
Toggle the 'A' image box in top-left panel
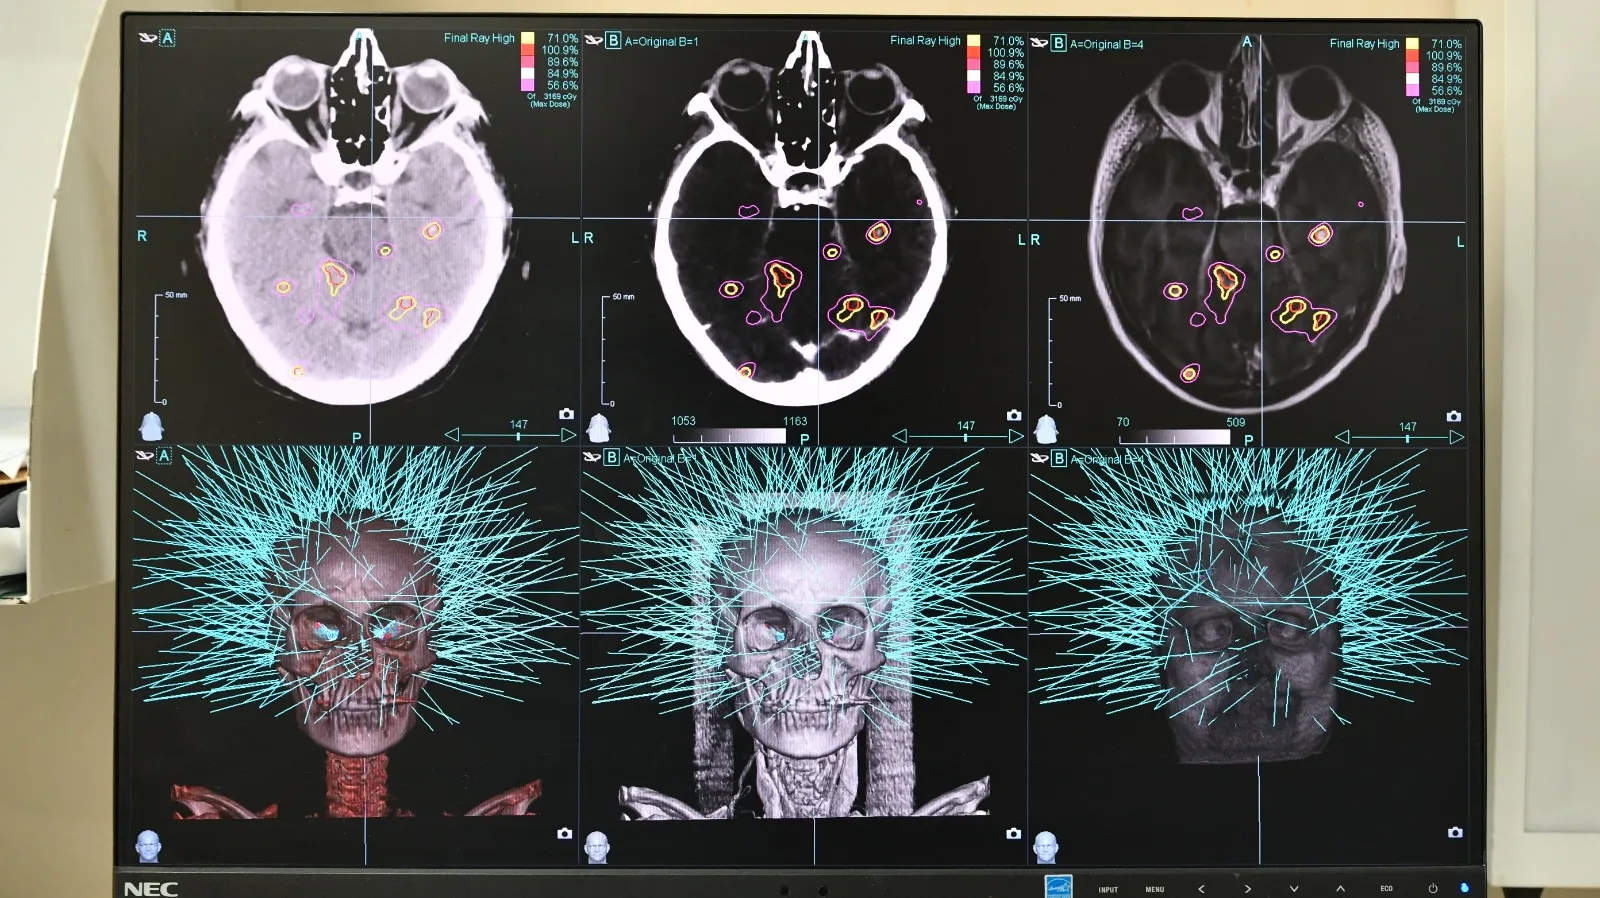(167, 38)
